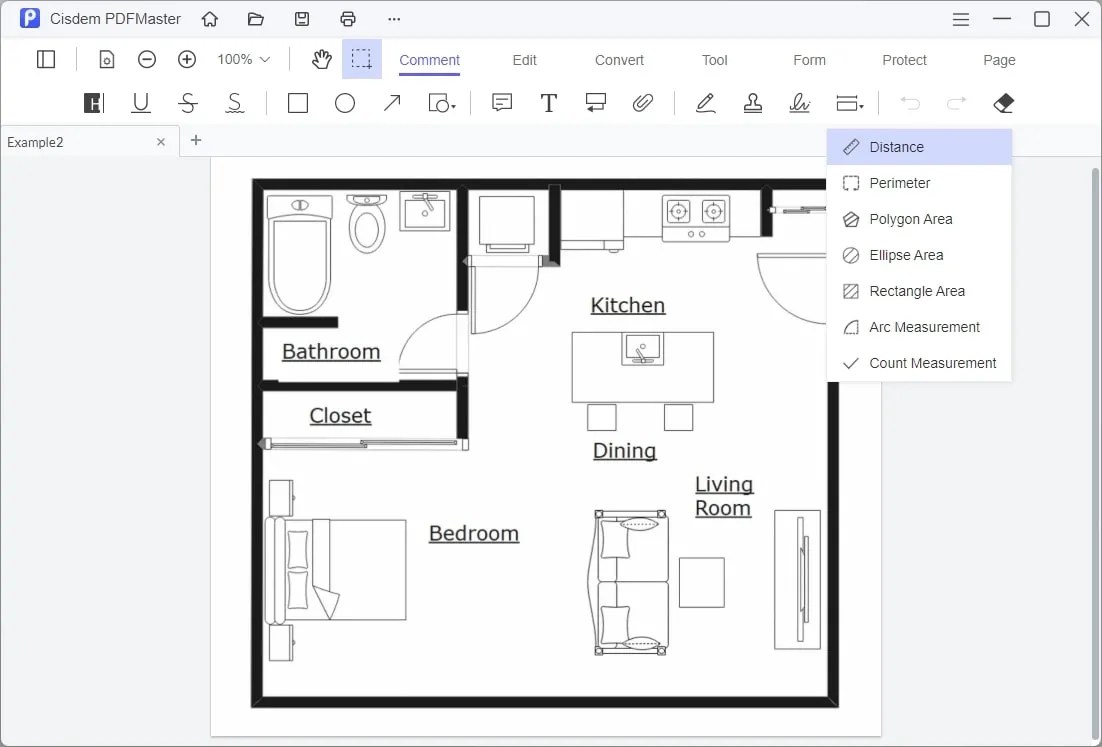Viewport: 1102px width, 747px height.
Task: Toggle the left sidebar panel
Action: (46, 59)
